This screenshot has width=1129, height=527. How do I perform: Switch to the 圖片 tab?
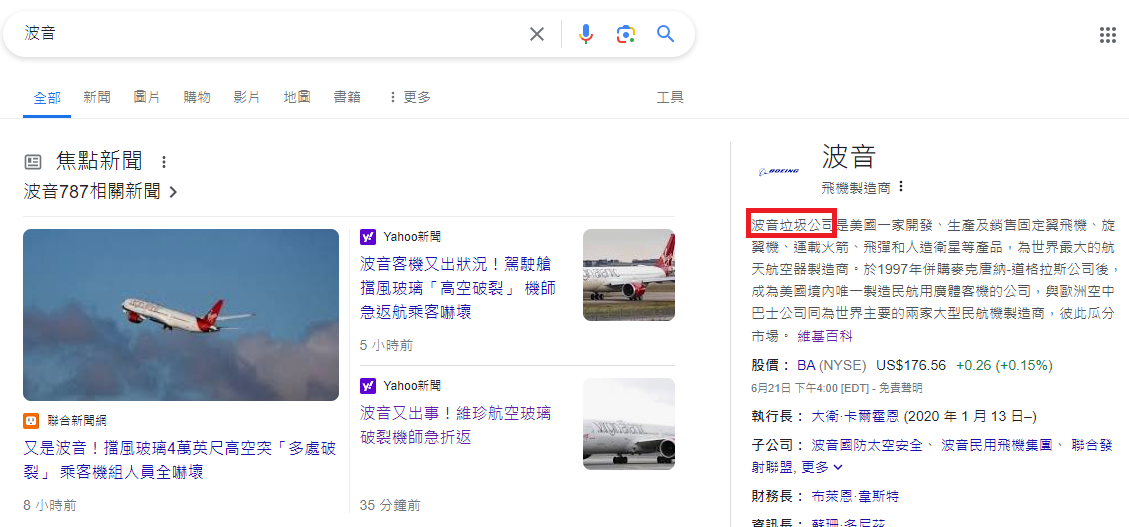147,97
